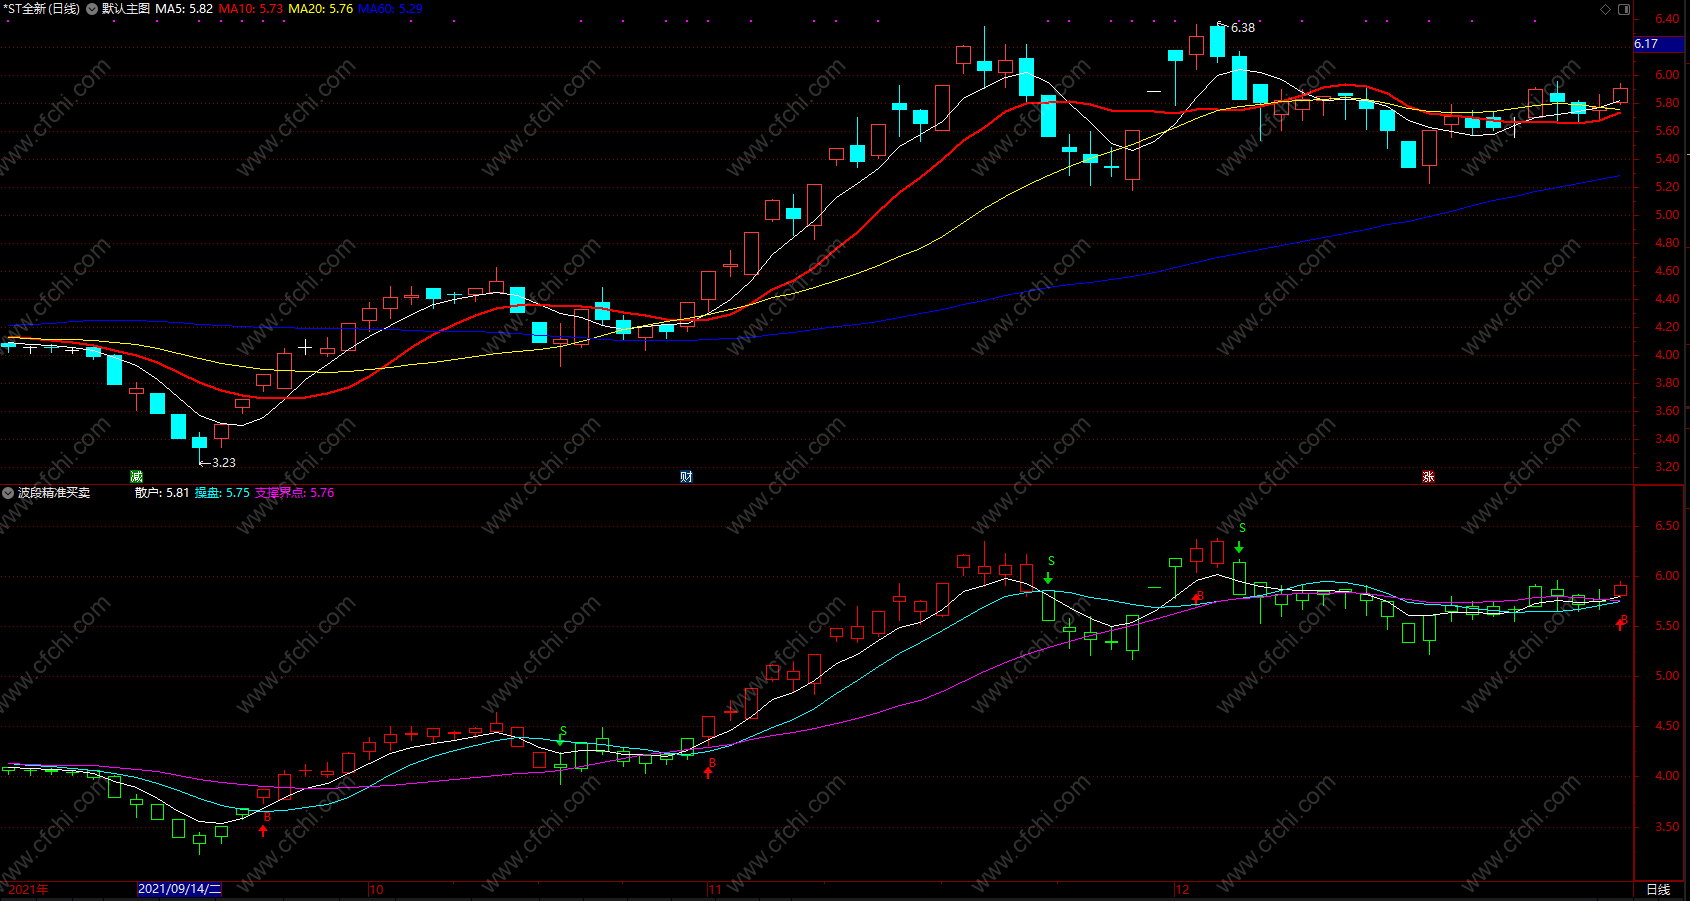The height and width of the screenshot is (901, 1690).
Task: Click the 5.00 label on main price axis
Action: tap(1667, 215)
